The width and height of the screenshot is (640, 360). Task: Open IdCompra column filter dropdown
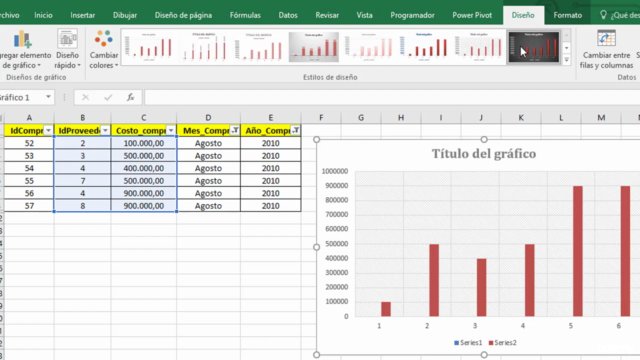tap(48, 130)
